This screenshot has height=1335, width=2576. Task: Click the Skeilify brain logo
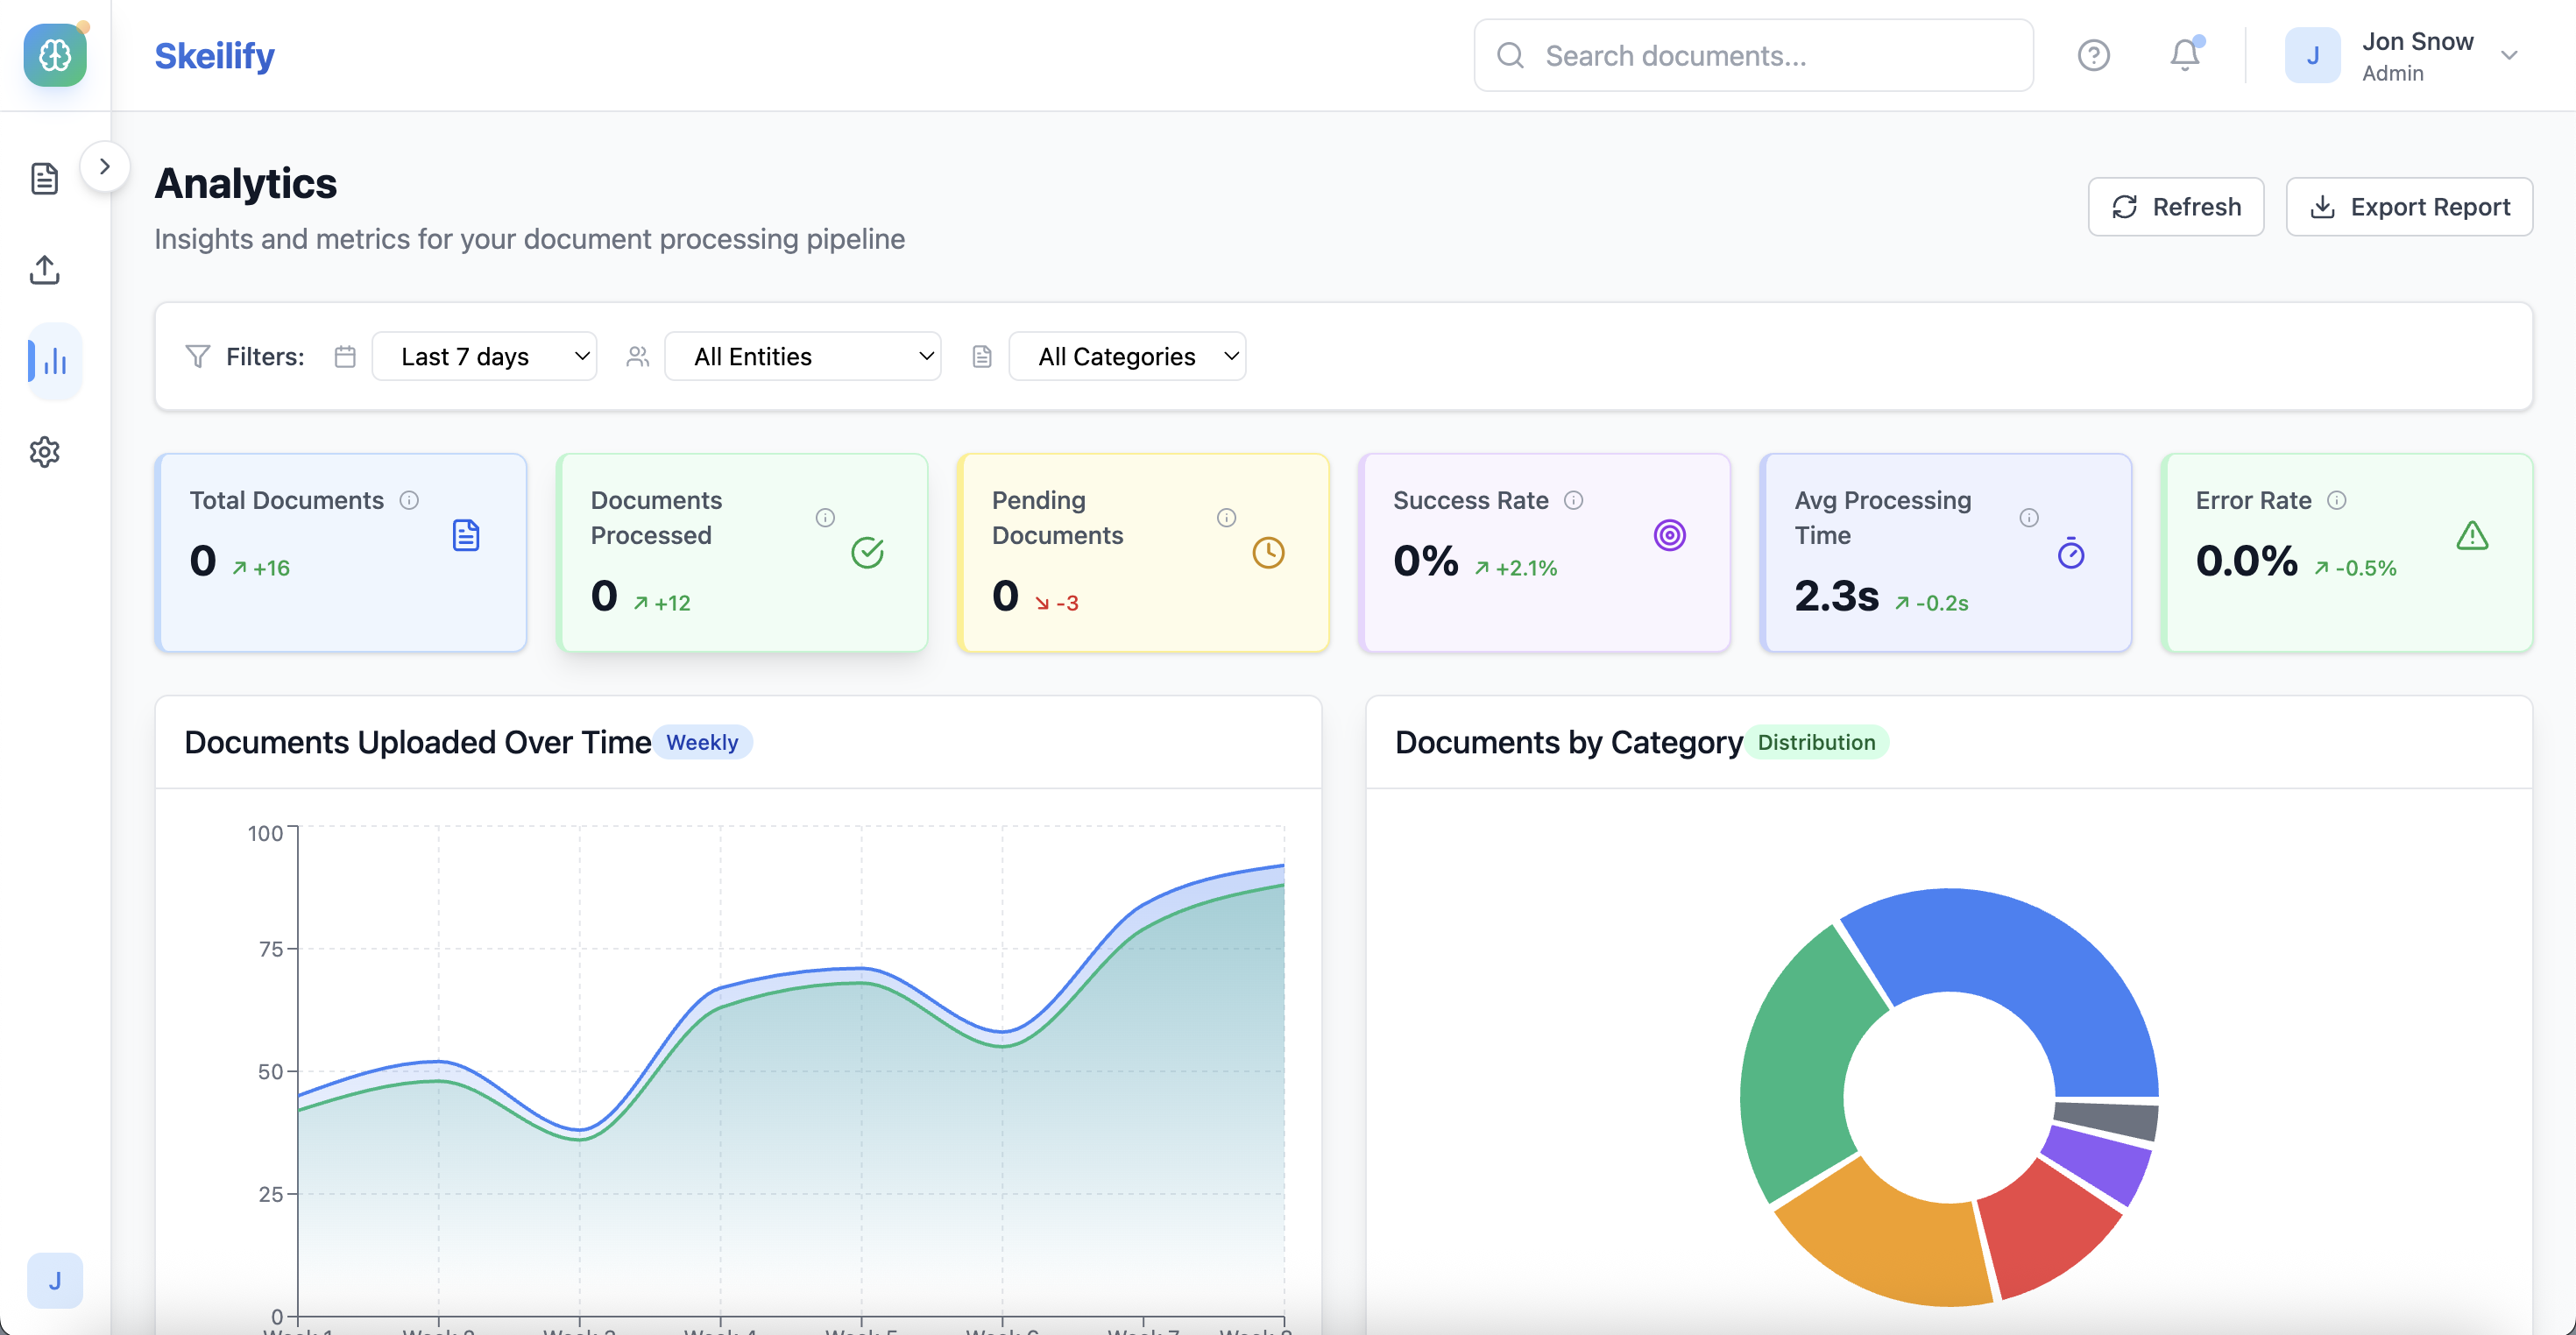(x=55, y=55)
